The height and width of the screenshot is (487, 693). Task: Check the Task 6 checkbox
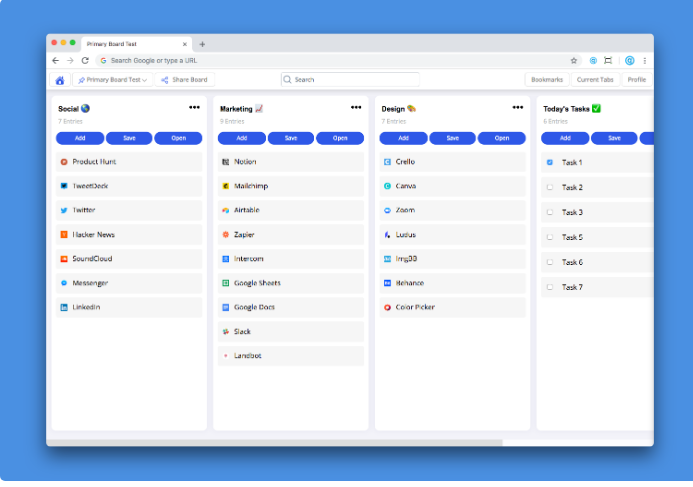pyautogui.click(x=550, y=262)
